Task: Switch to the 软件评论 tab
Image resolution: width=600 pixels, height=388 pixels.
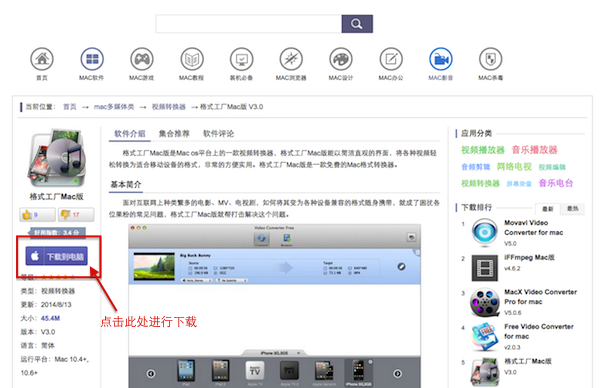Action: 218,134
